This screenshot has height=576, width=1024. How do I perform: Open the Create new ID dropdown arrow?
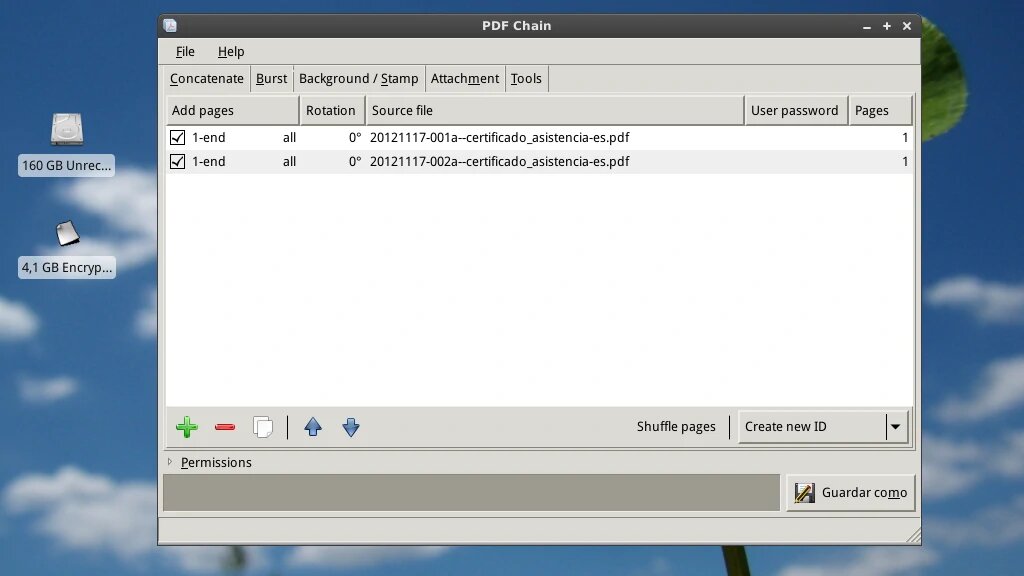point(895,426)
